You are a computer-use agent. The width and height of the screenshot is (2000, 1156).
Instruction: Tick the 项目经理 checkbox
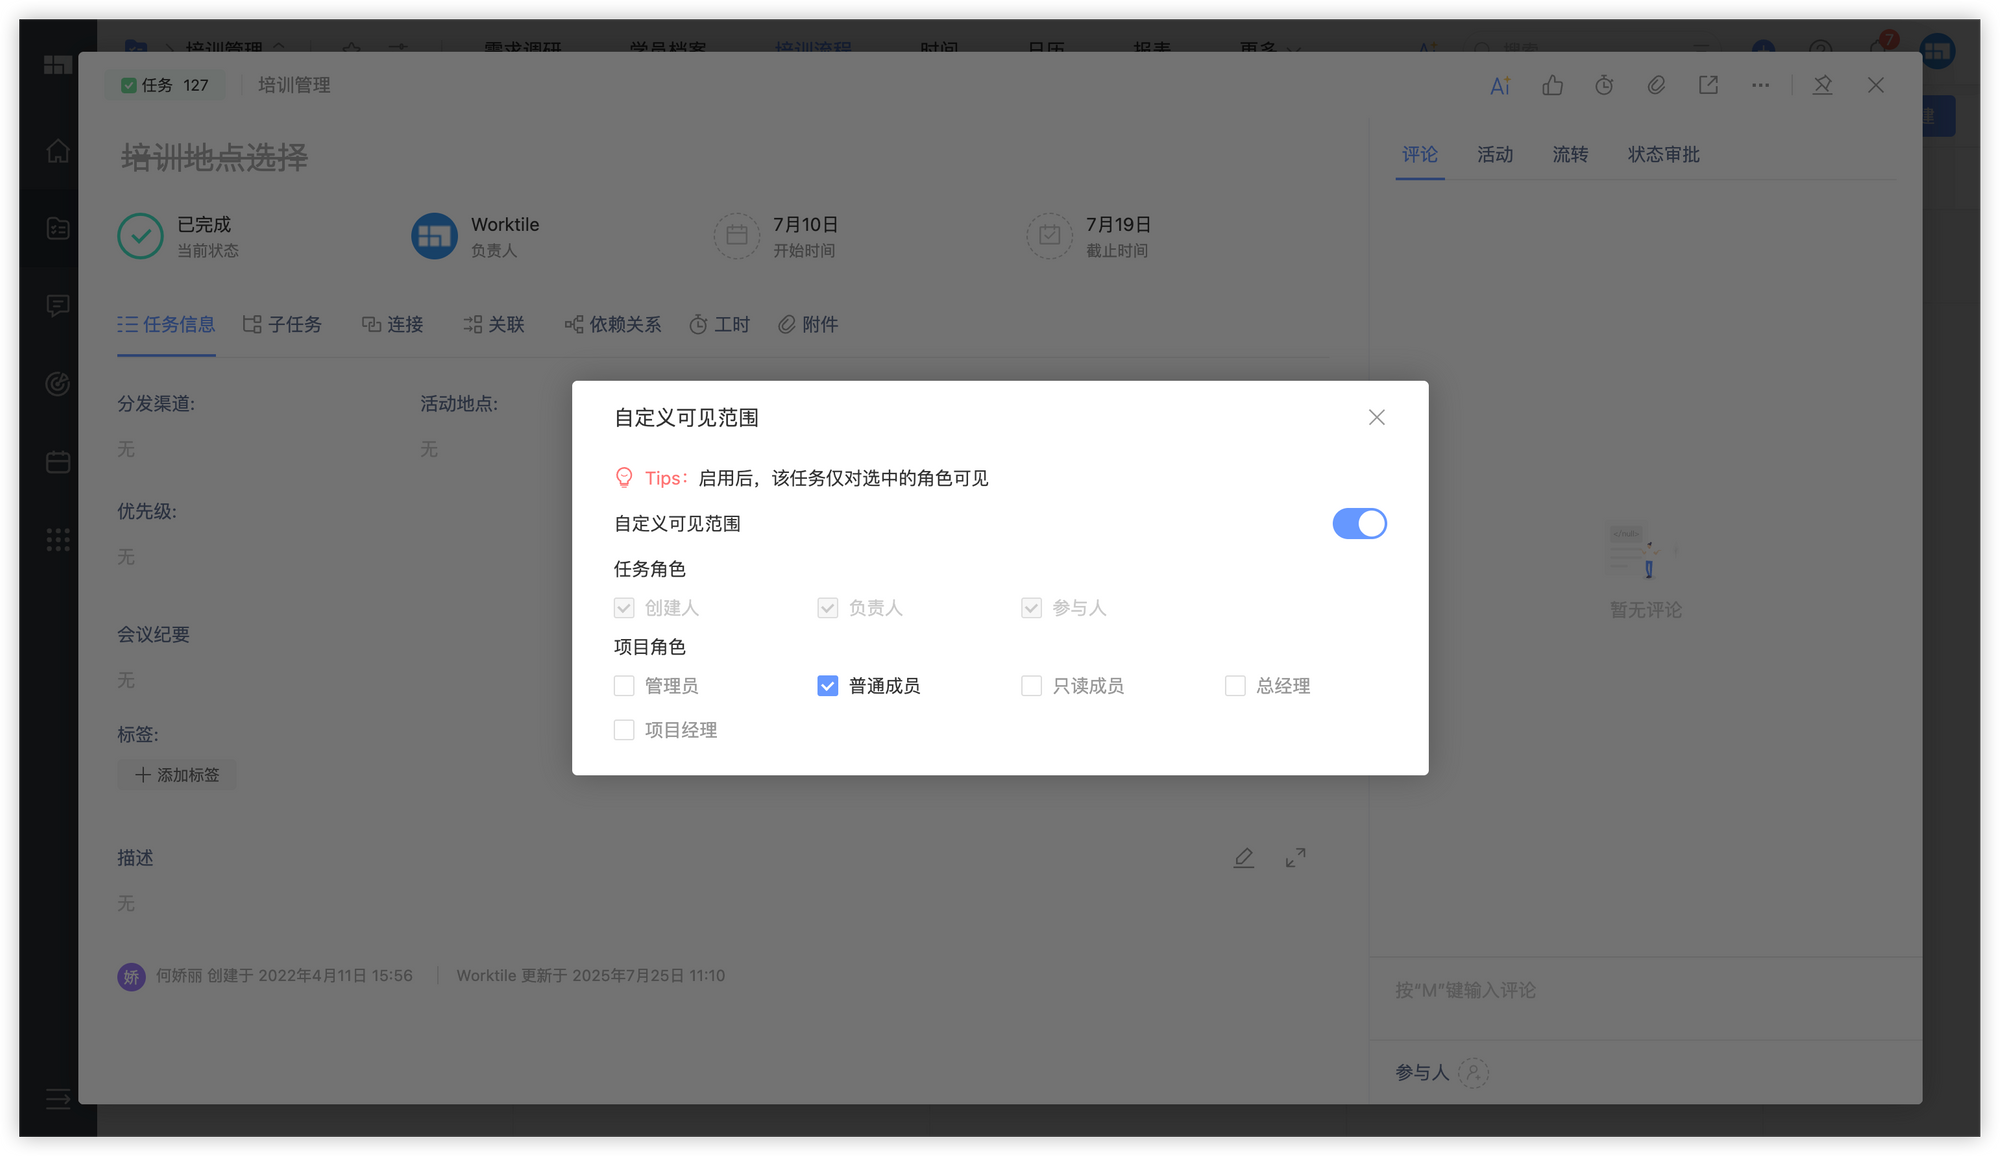624,730
